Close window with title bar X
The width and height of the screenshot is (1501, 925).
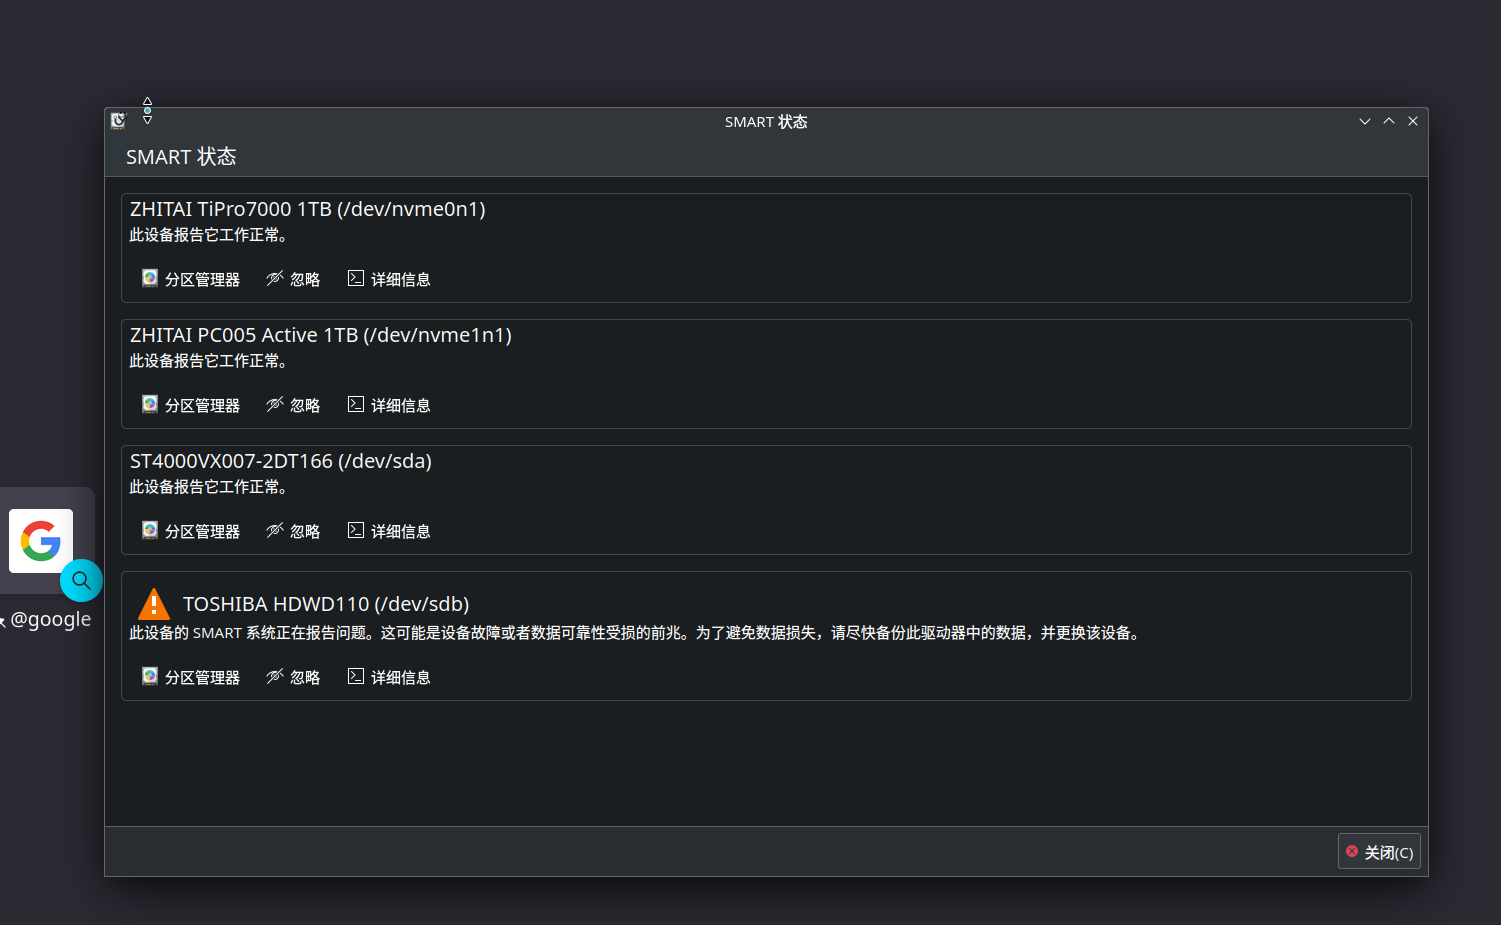coord(1413,121)
